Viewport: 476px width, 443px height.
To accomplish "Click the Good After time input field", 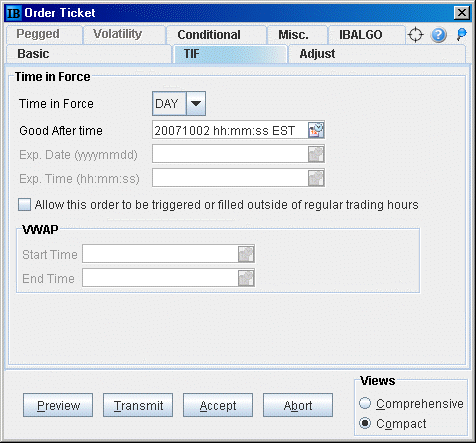I will coord(230,130).
